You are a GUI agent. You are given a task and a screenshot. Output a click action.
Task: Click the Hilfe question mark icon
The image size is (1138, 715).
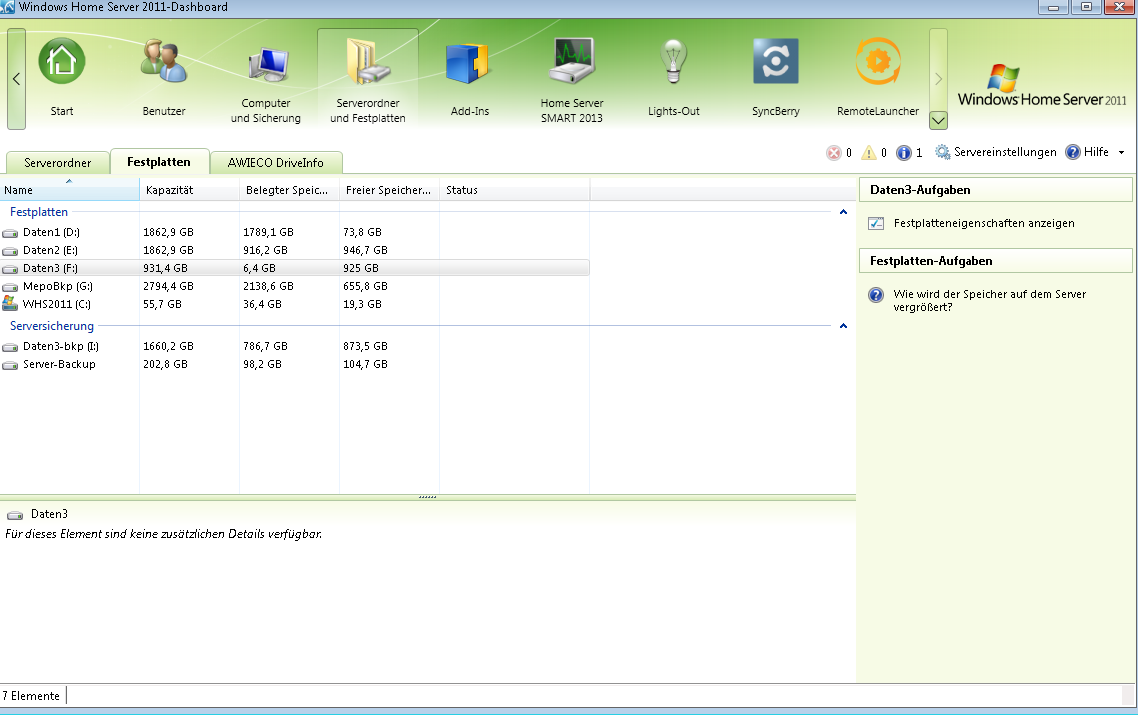1073,152
